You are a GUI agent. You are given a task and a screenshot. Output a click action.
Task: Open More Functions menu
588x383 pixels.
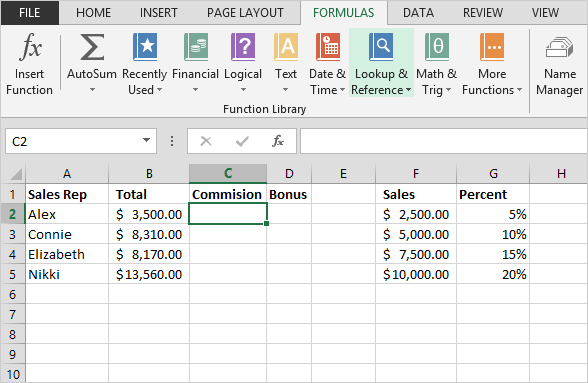click(x=492, y=64)
